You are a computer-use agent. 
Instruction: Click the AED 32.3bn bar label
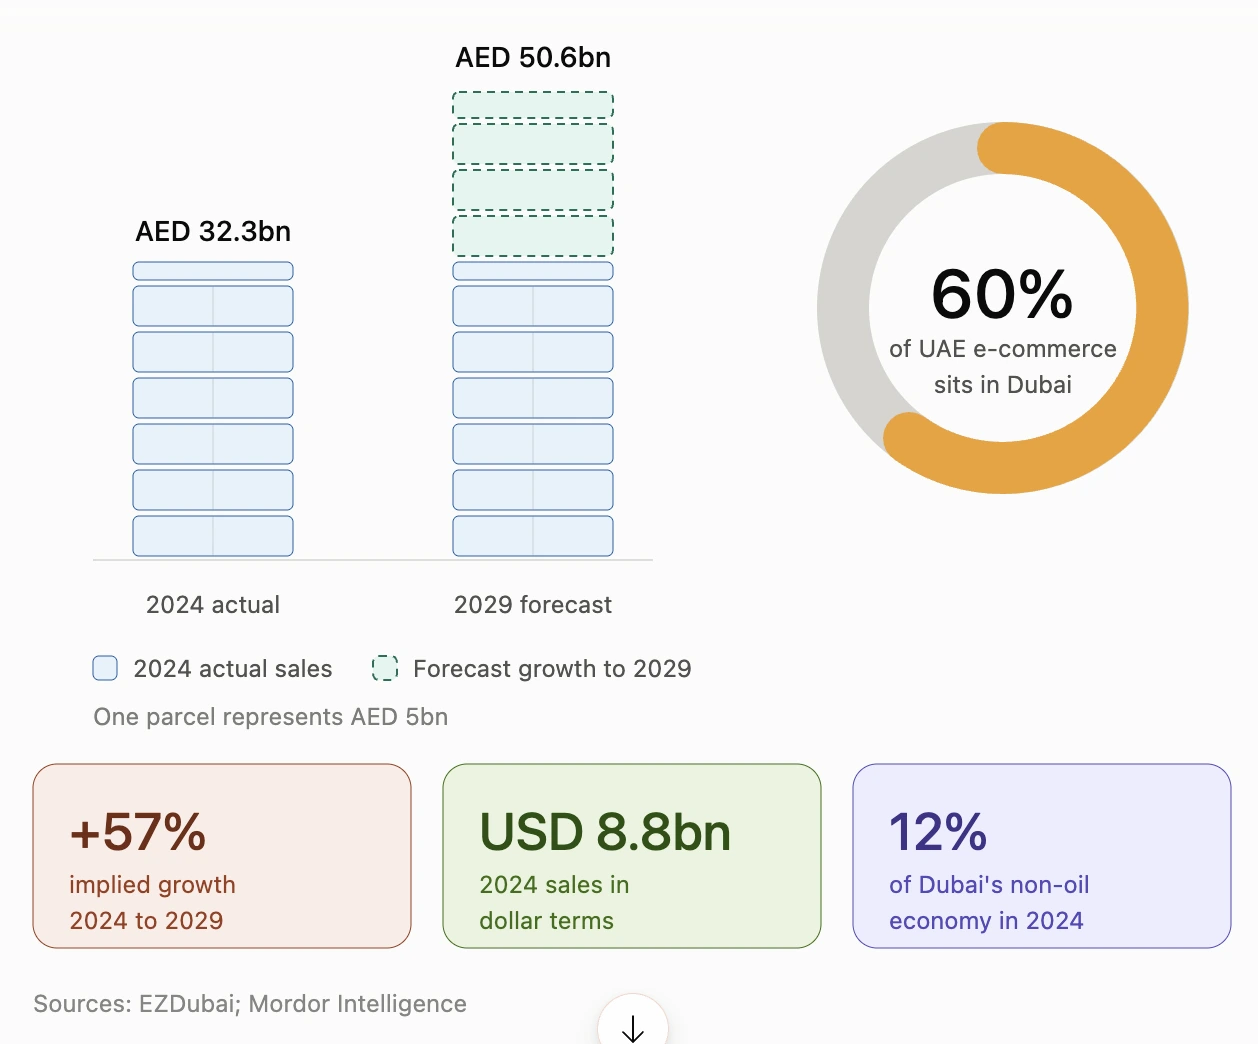[x=213, y=232]
